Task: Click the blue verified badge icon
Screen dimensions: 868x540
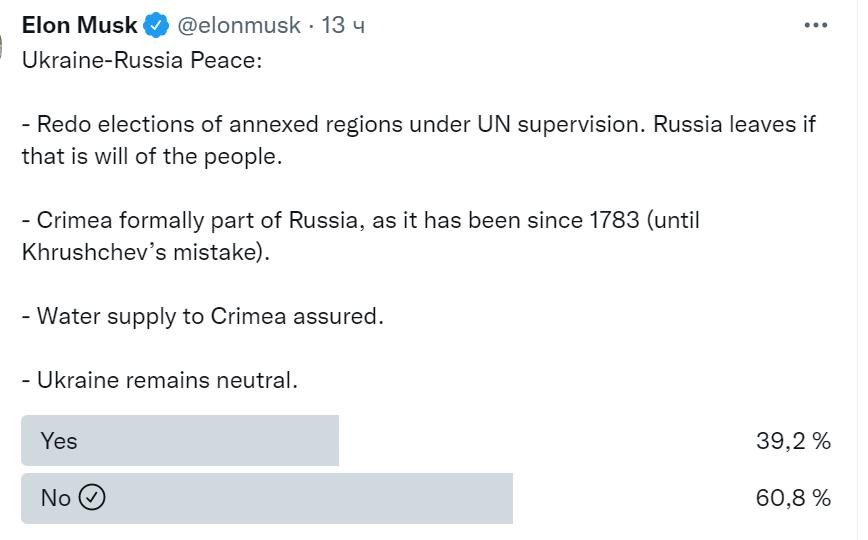Action: (x=157, y=26)
